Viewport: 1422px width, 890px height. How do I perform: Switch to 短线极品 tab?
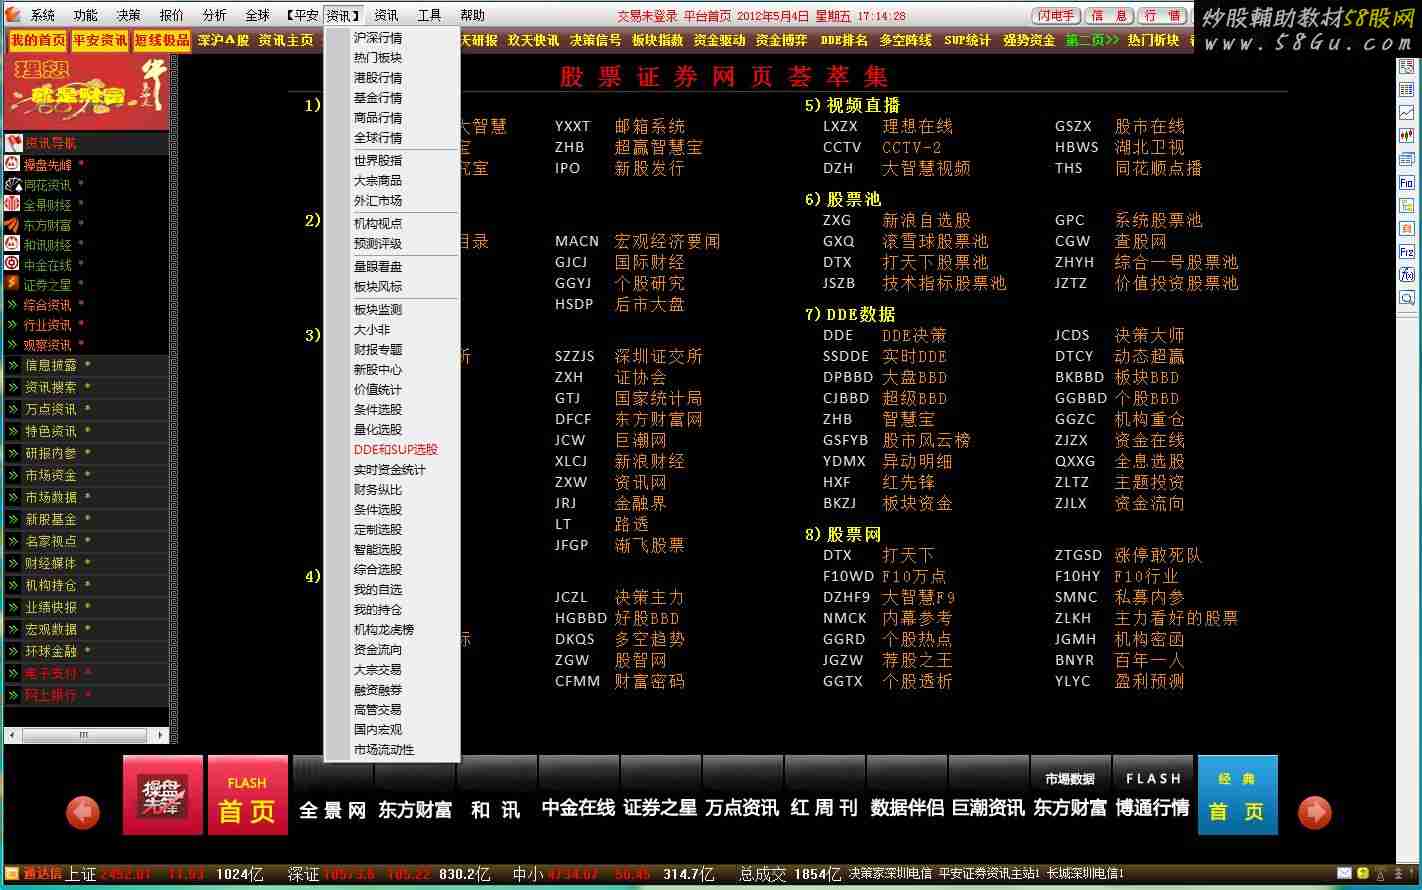pos(162,40)
